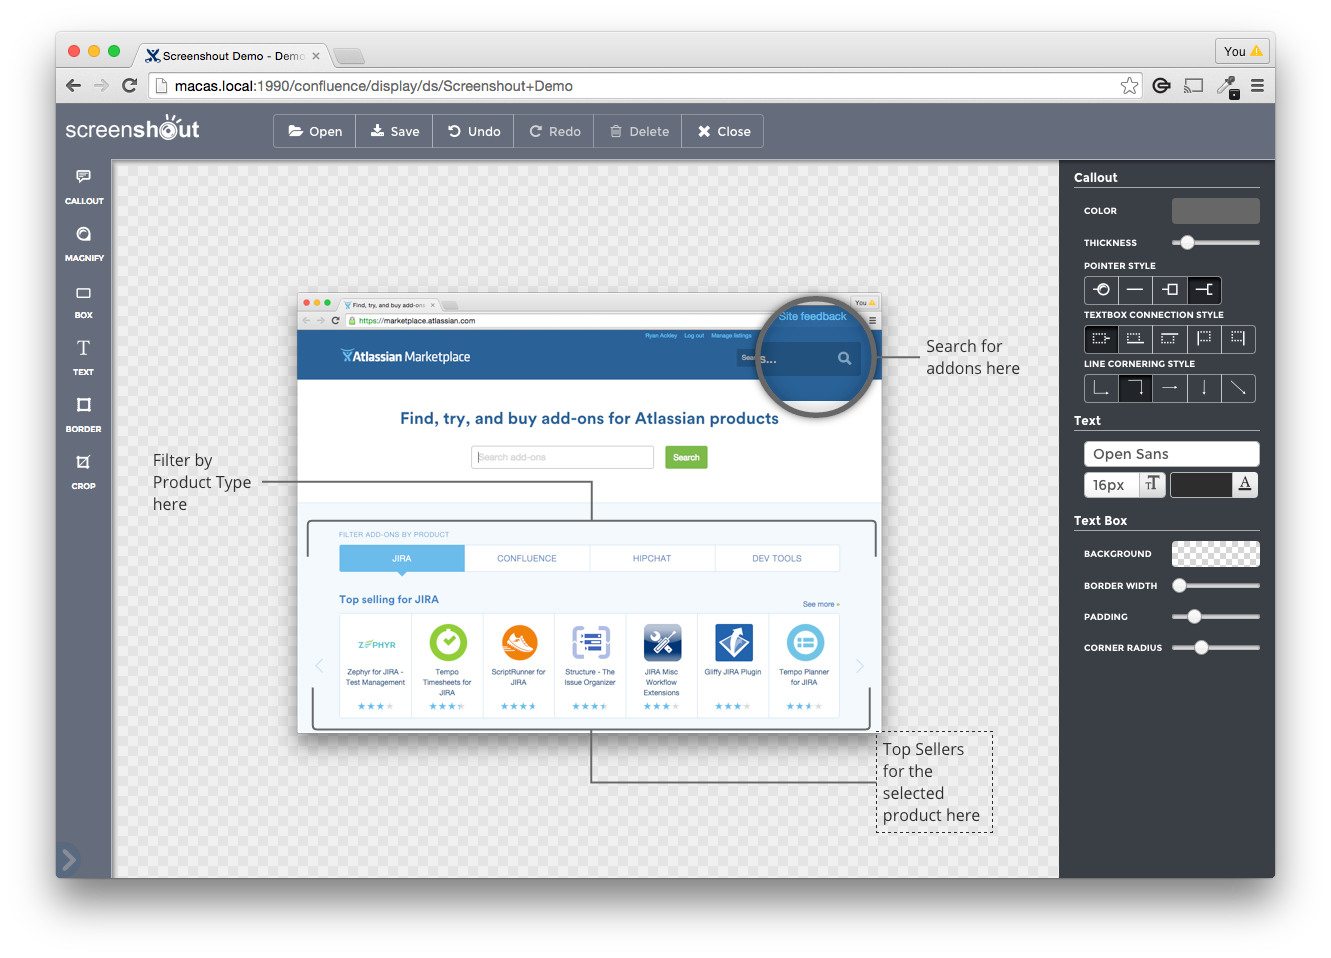The image size is (1331, 958).
Task: Choose right-then-down line cornering style
Action: pos(1135,388)
